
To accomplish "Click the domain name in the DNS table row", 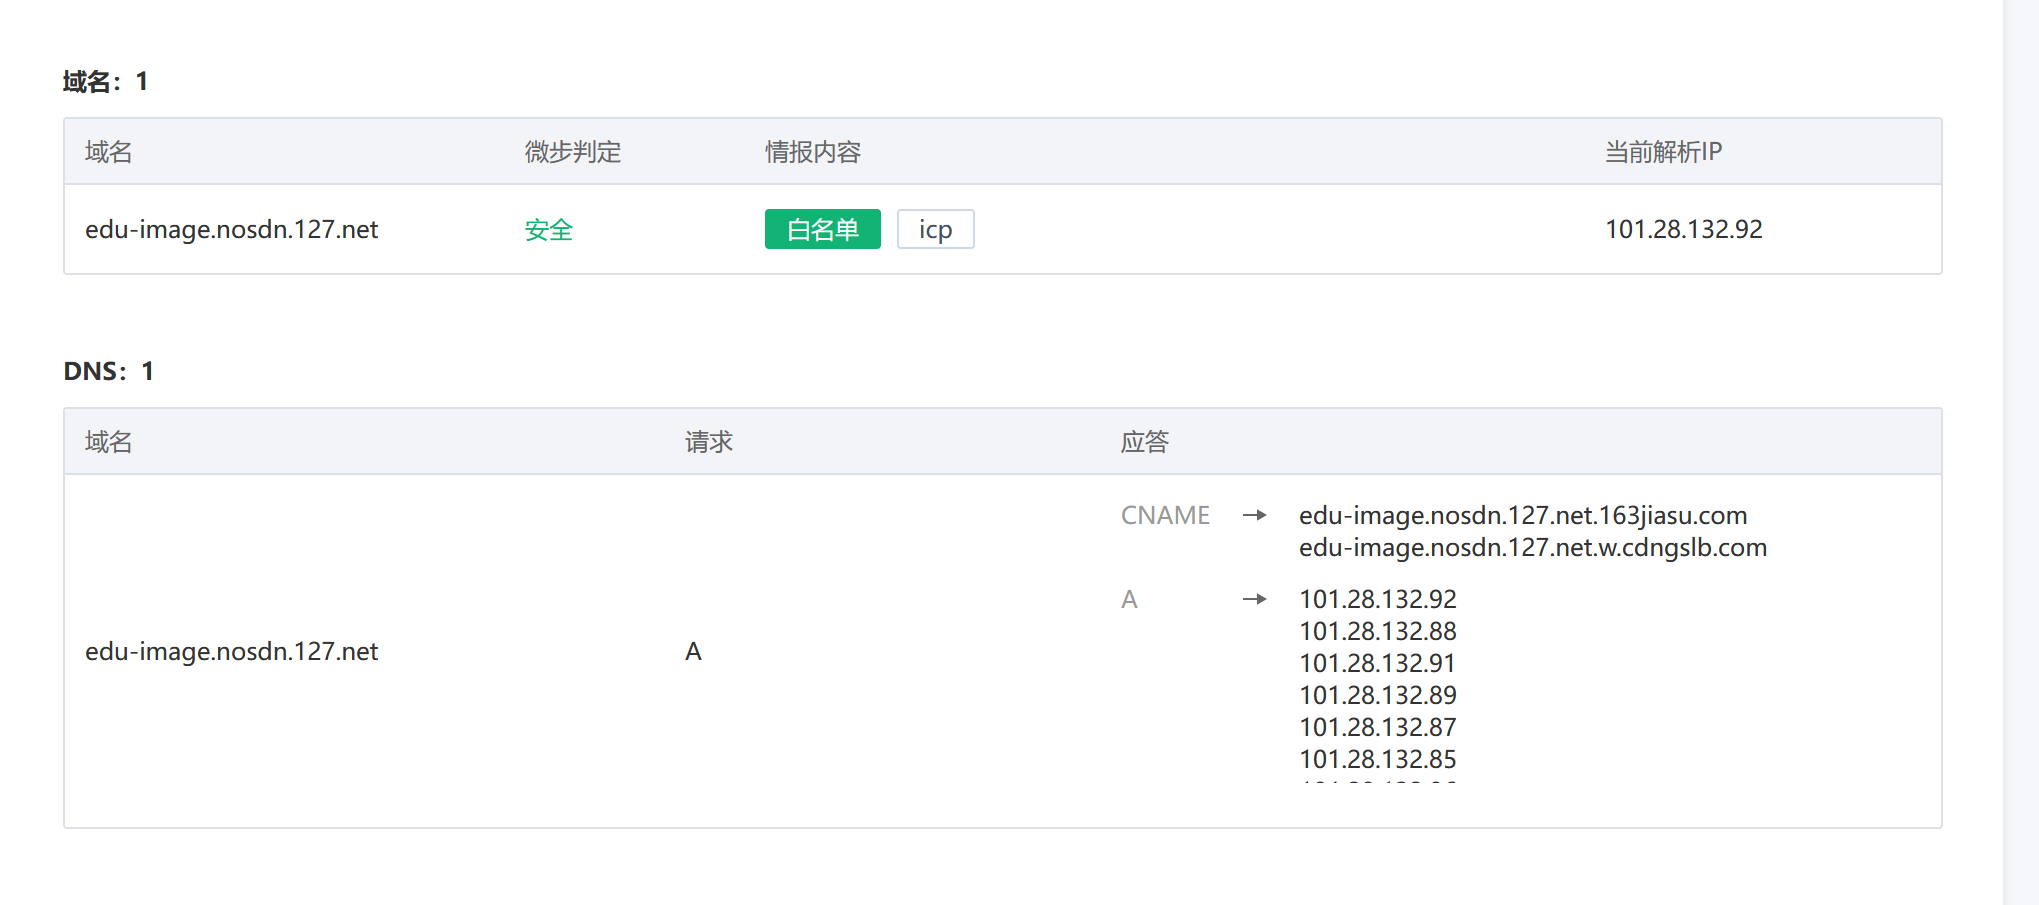I will pos(231,652).
